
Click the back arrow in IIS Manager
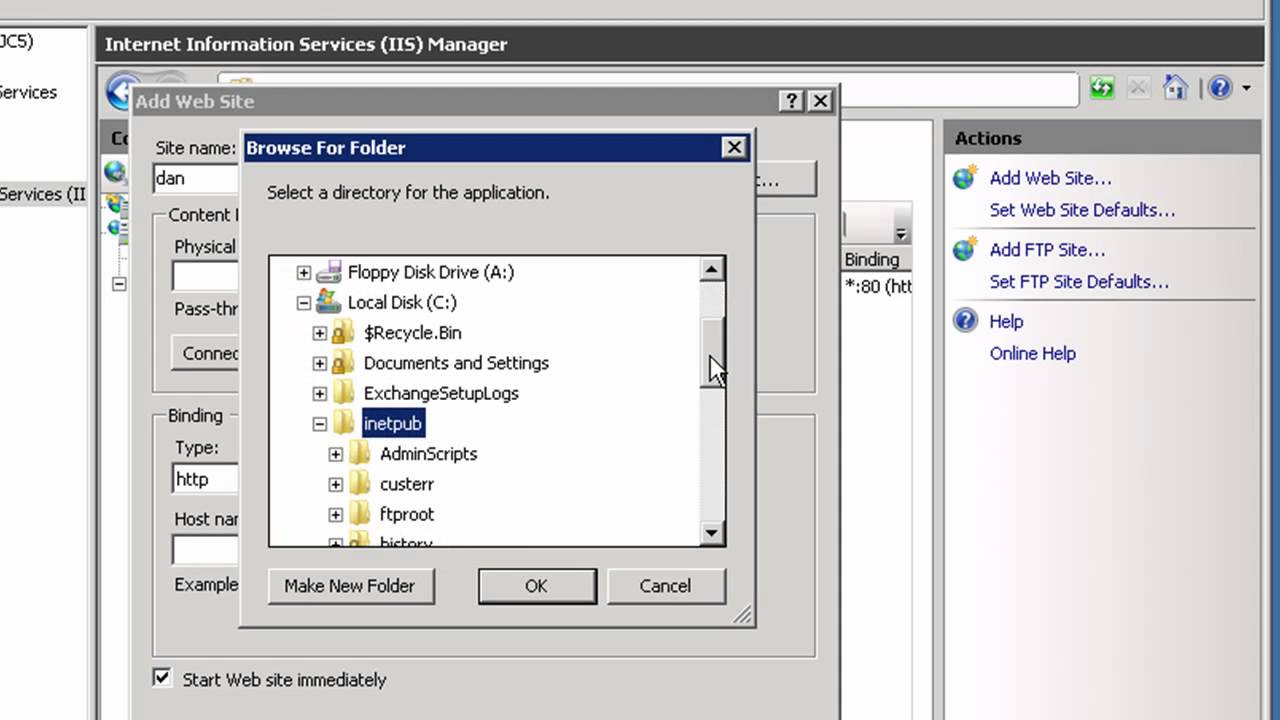pos(119,90)
